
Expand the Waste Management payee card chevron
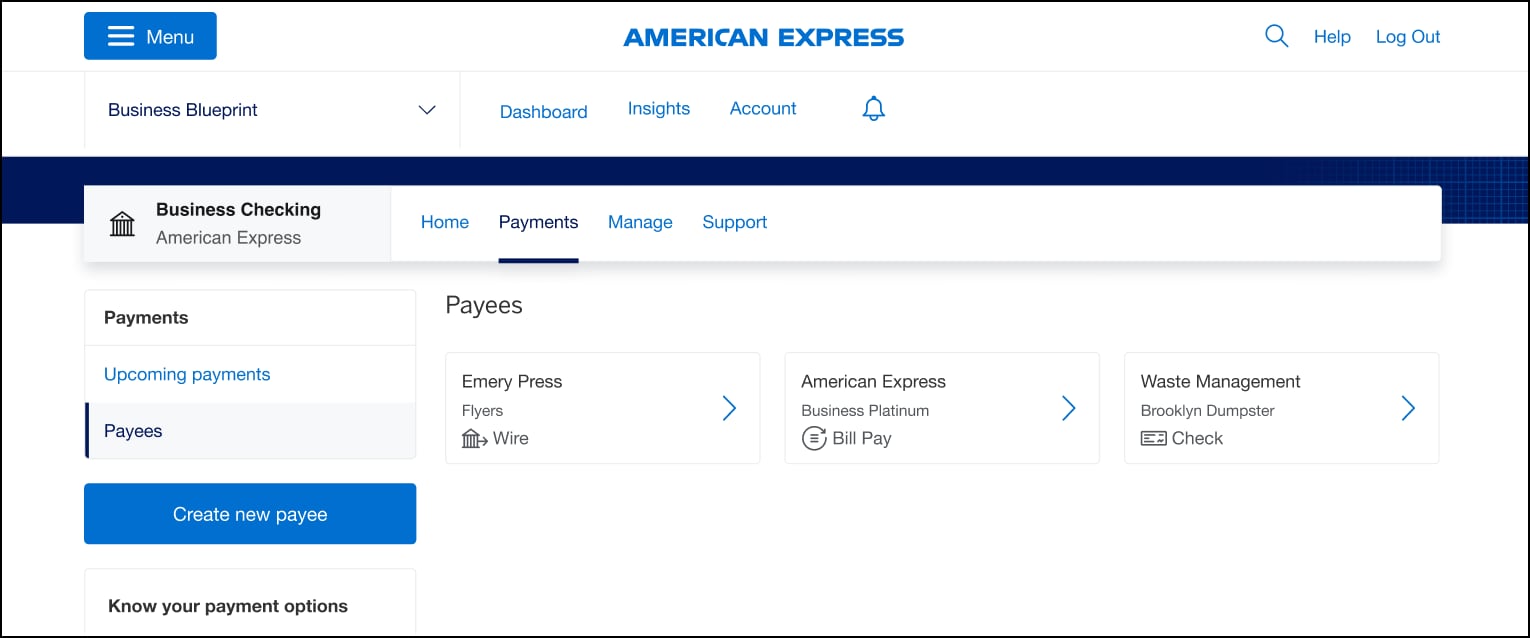coord(1408,408)
